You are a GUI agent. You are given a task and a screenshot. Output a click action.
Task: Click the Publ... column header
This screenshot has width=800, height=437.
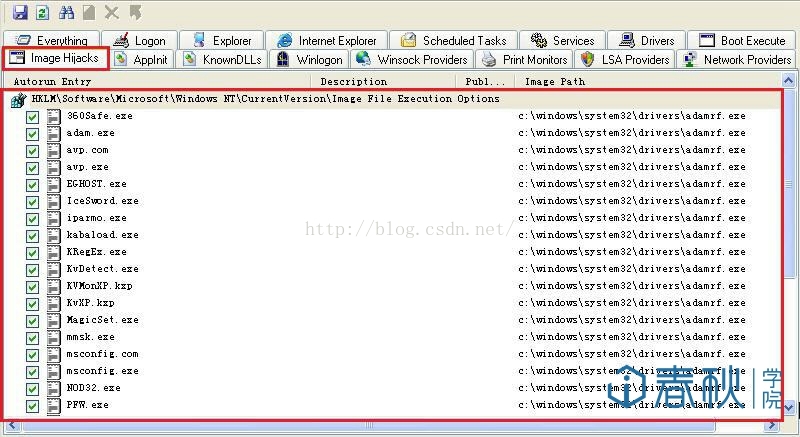point(485,82)
